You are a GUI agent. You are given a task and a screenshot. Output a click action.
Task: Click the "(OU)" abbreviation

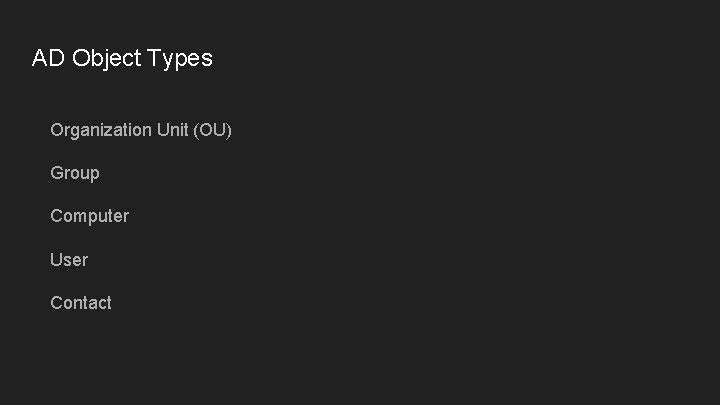coord(213,130)
